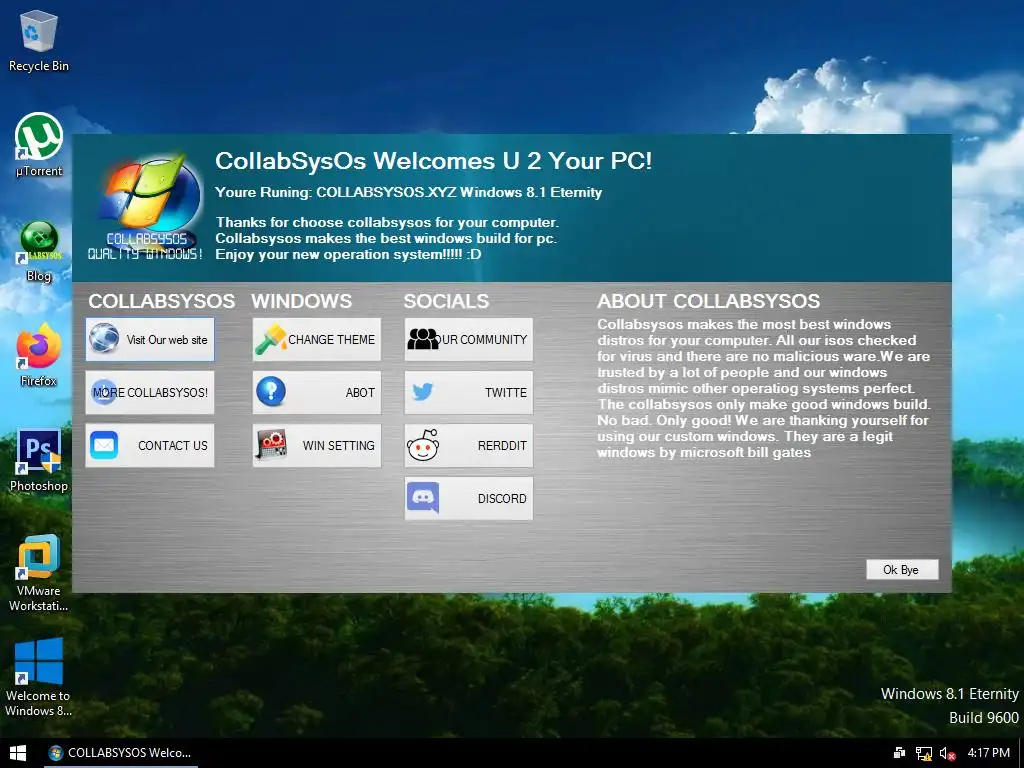Launch Firefox desktop shortcut
The height and width of the screenshot is (768, 1024).
tap(39, 355)
